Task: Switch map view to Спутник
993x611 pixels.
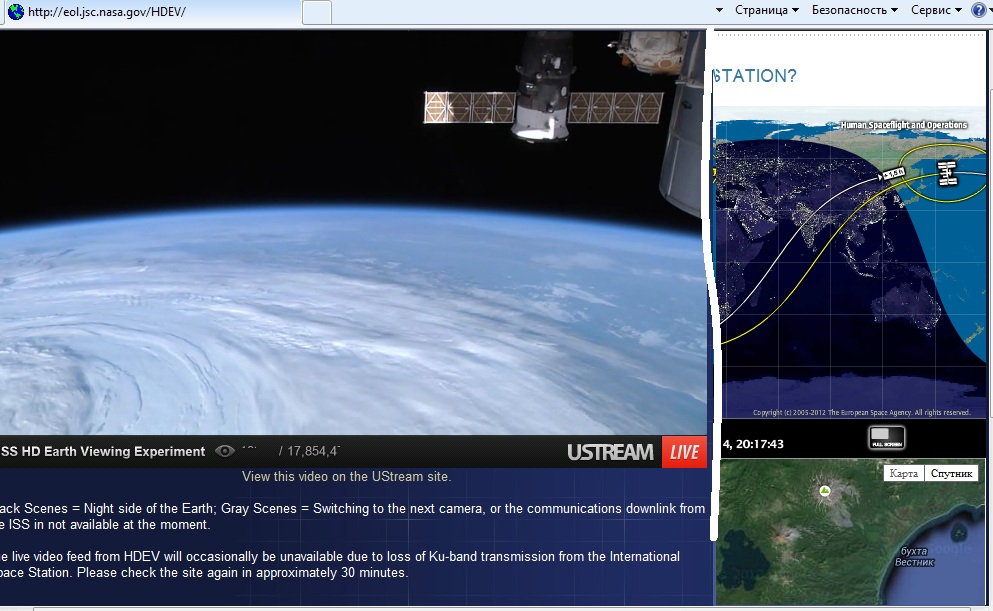Action: coord(950,473)
